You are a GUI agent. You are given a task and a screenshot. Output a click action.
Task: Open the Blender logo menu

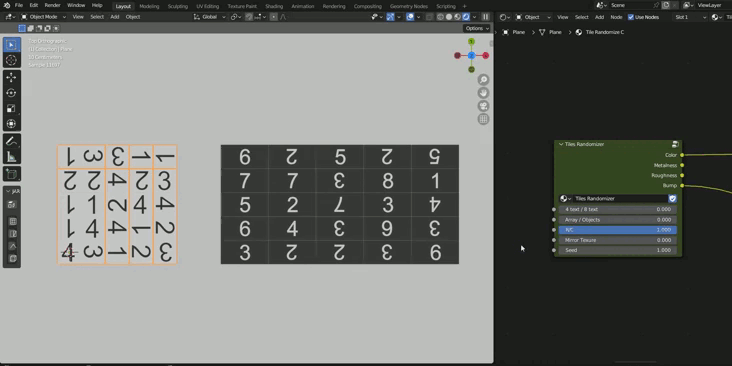point(7,6)
